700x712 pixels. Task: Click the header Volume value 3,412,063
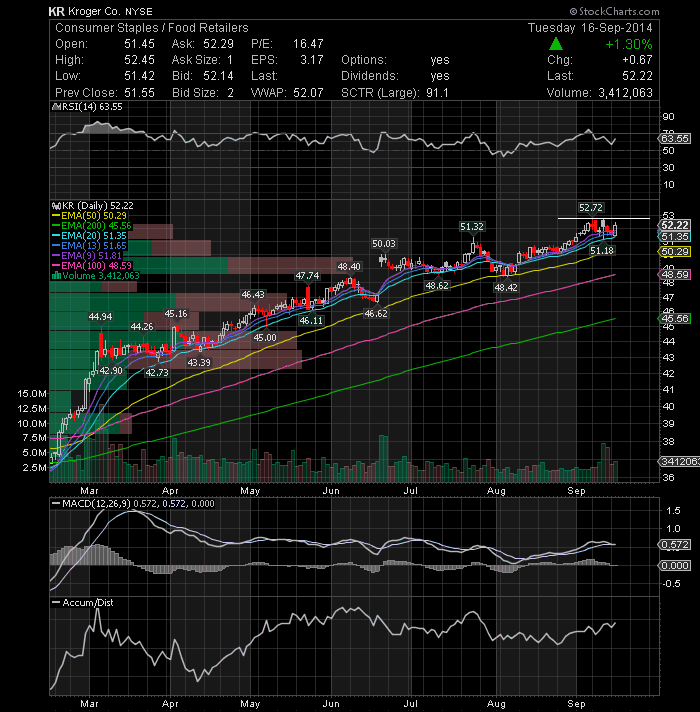(625, 93)
